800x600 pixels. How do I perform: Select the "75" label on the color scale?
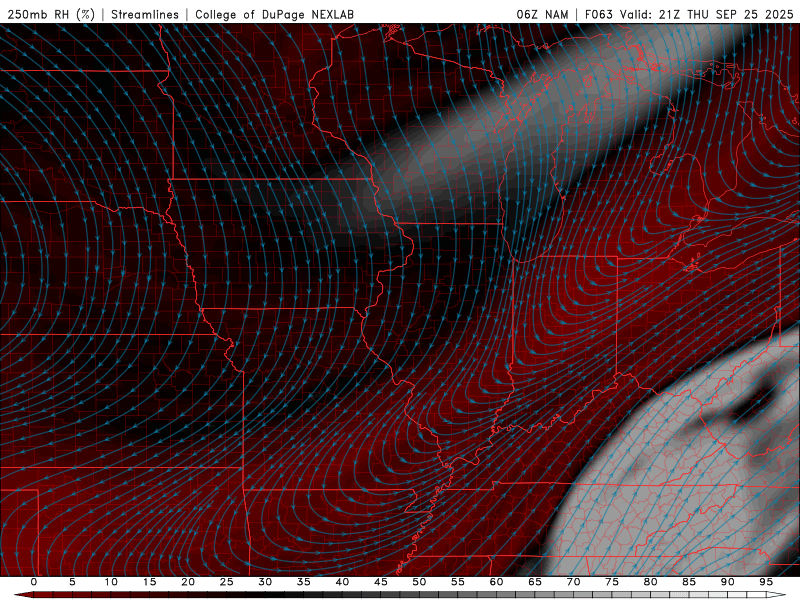(x=612, y=582)
